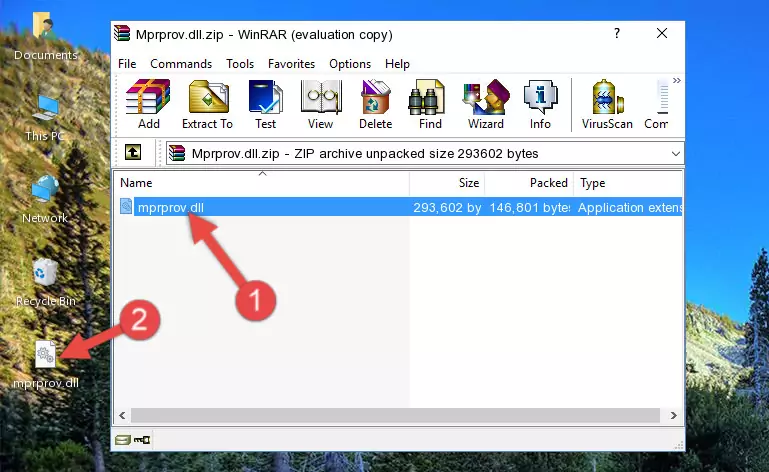The height and width of the screenshot is (472, 769).
Task: Open the Commands menu
Action: click(x=181, y=64)
